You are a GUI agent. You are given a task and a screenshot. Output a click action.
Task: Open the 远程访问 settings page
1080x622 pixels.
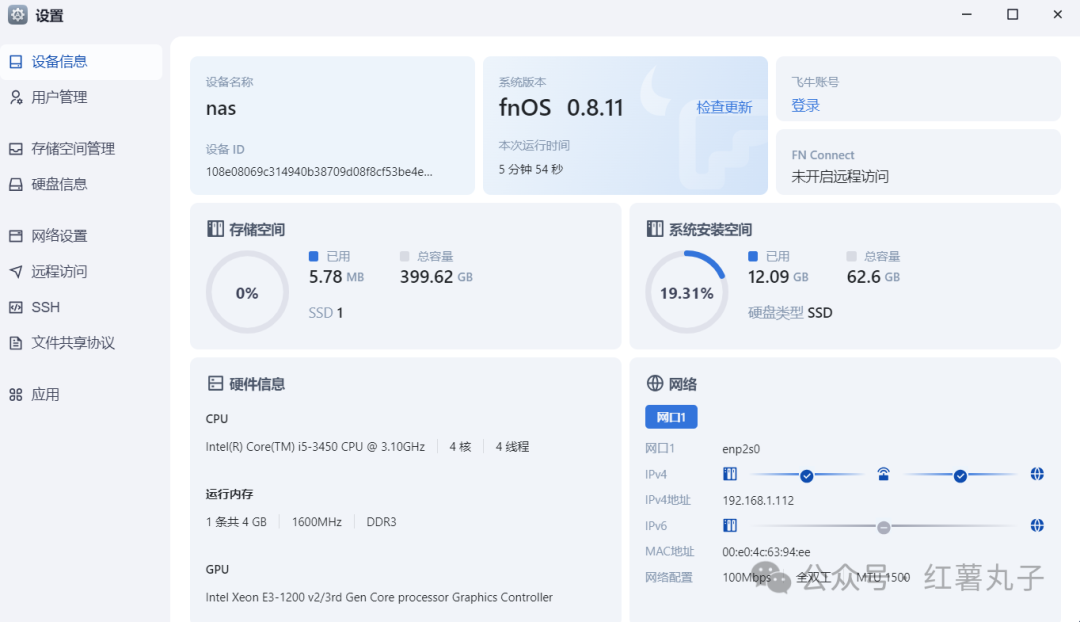[x=81, y=271]
